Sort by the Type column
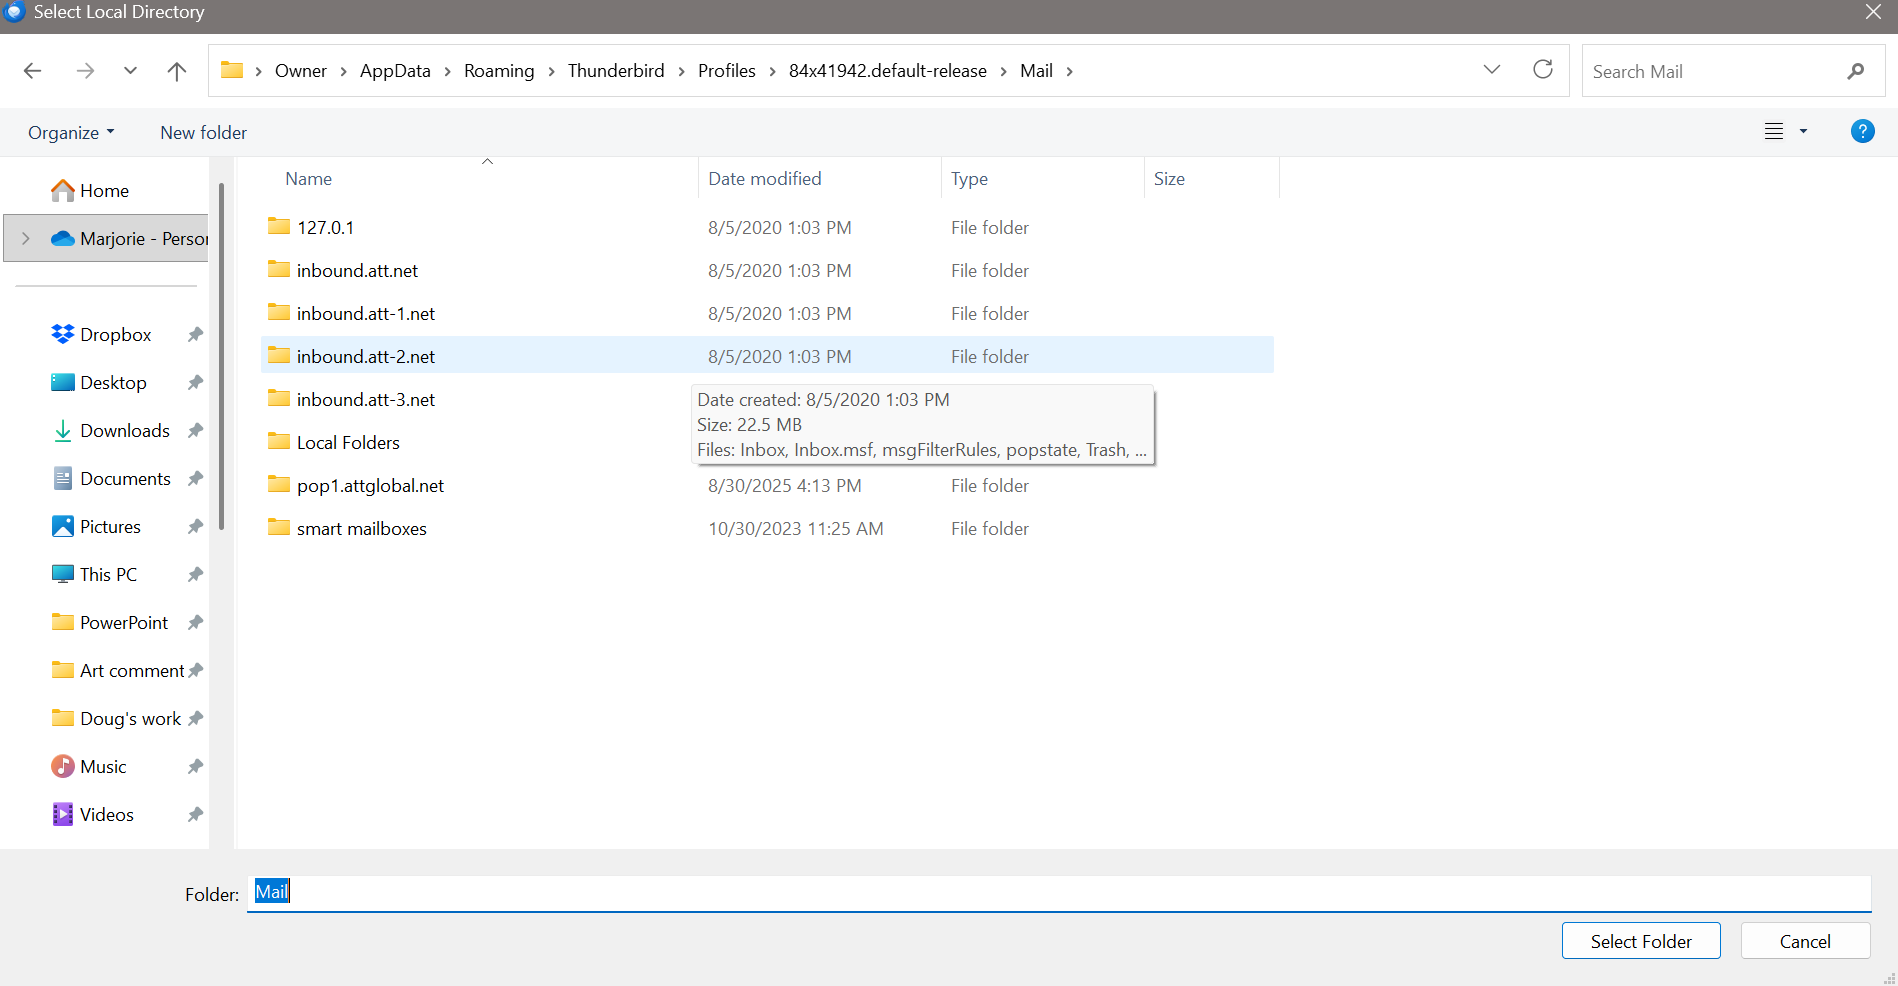 tap(969, 179)
